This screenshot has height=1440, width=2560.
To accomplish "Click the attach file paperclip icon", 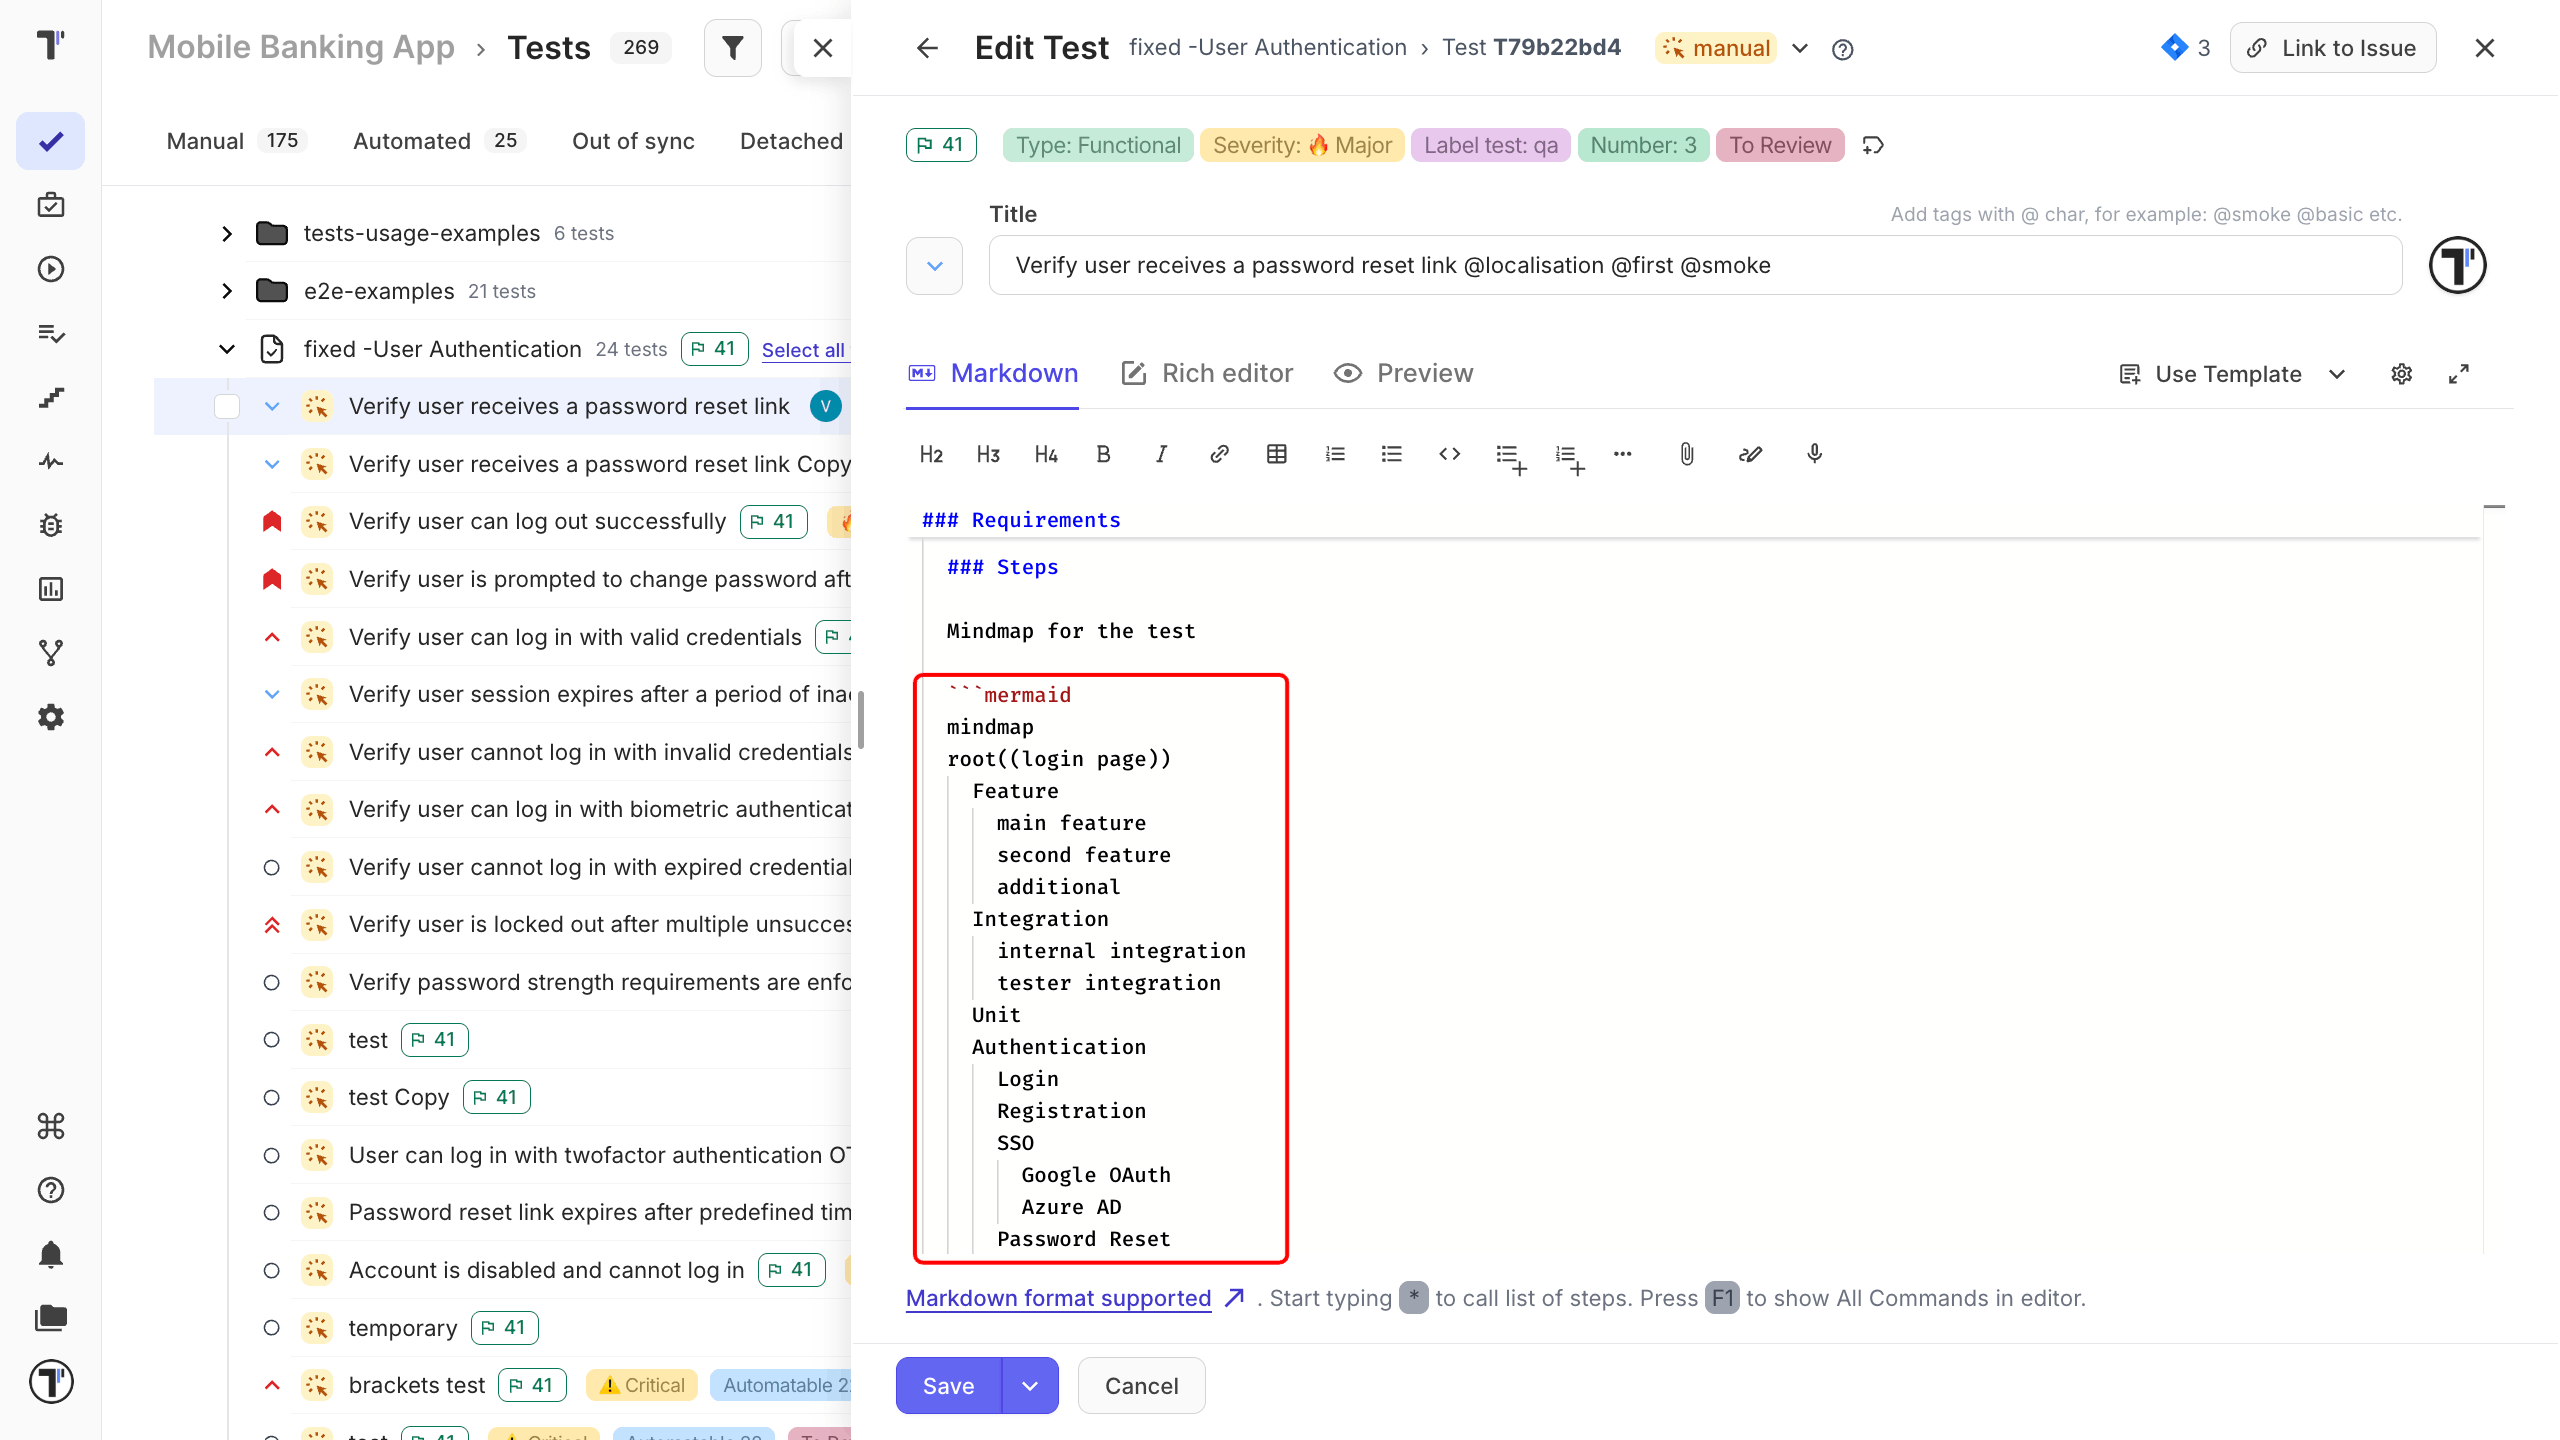I will 1687,455.
